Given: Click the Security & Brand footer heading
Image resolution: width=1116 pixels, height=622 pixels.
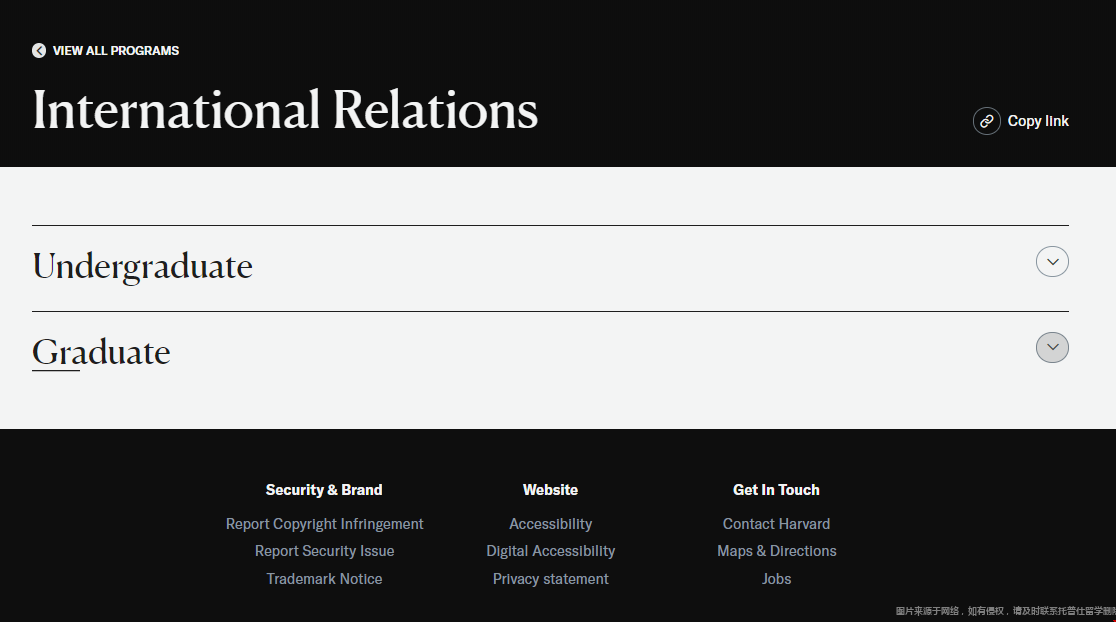Looking at the screenshot, I should pyautogui.click(x=324, y=490).
